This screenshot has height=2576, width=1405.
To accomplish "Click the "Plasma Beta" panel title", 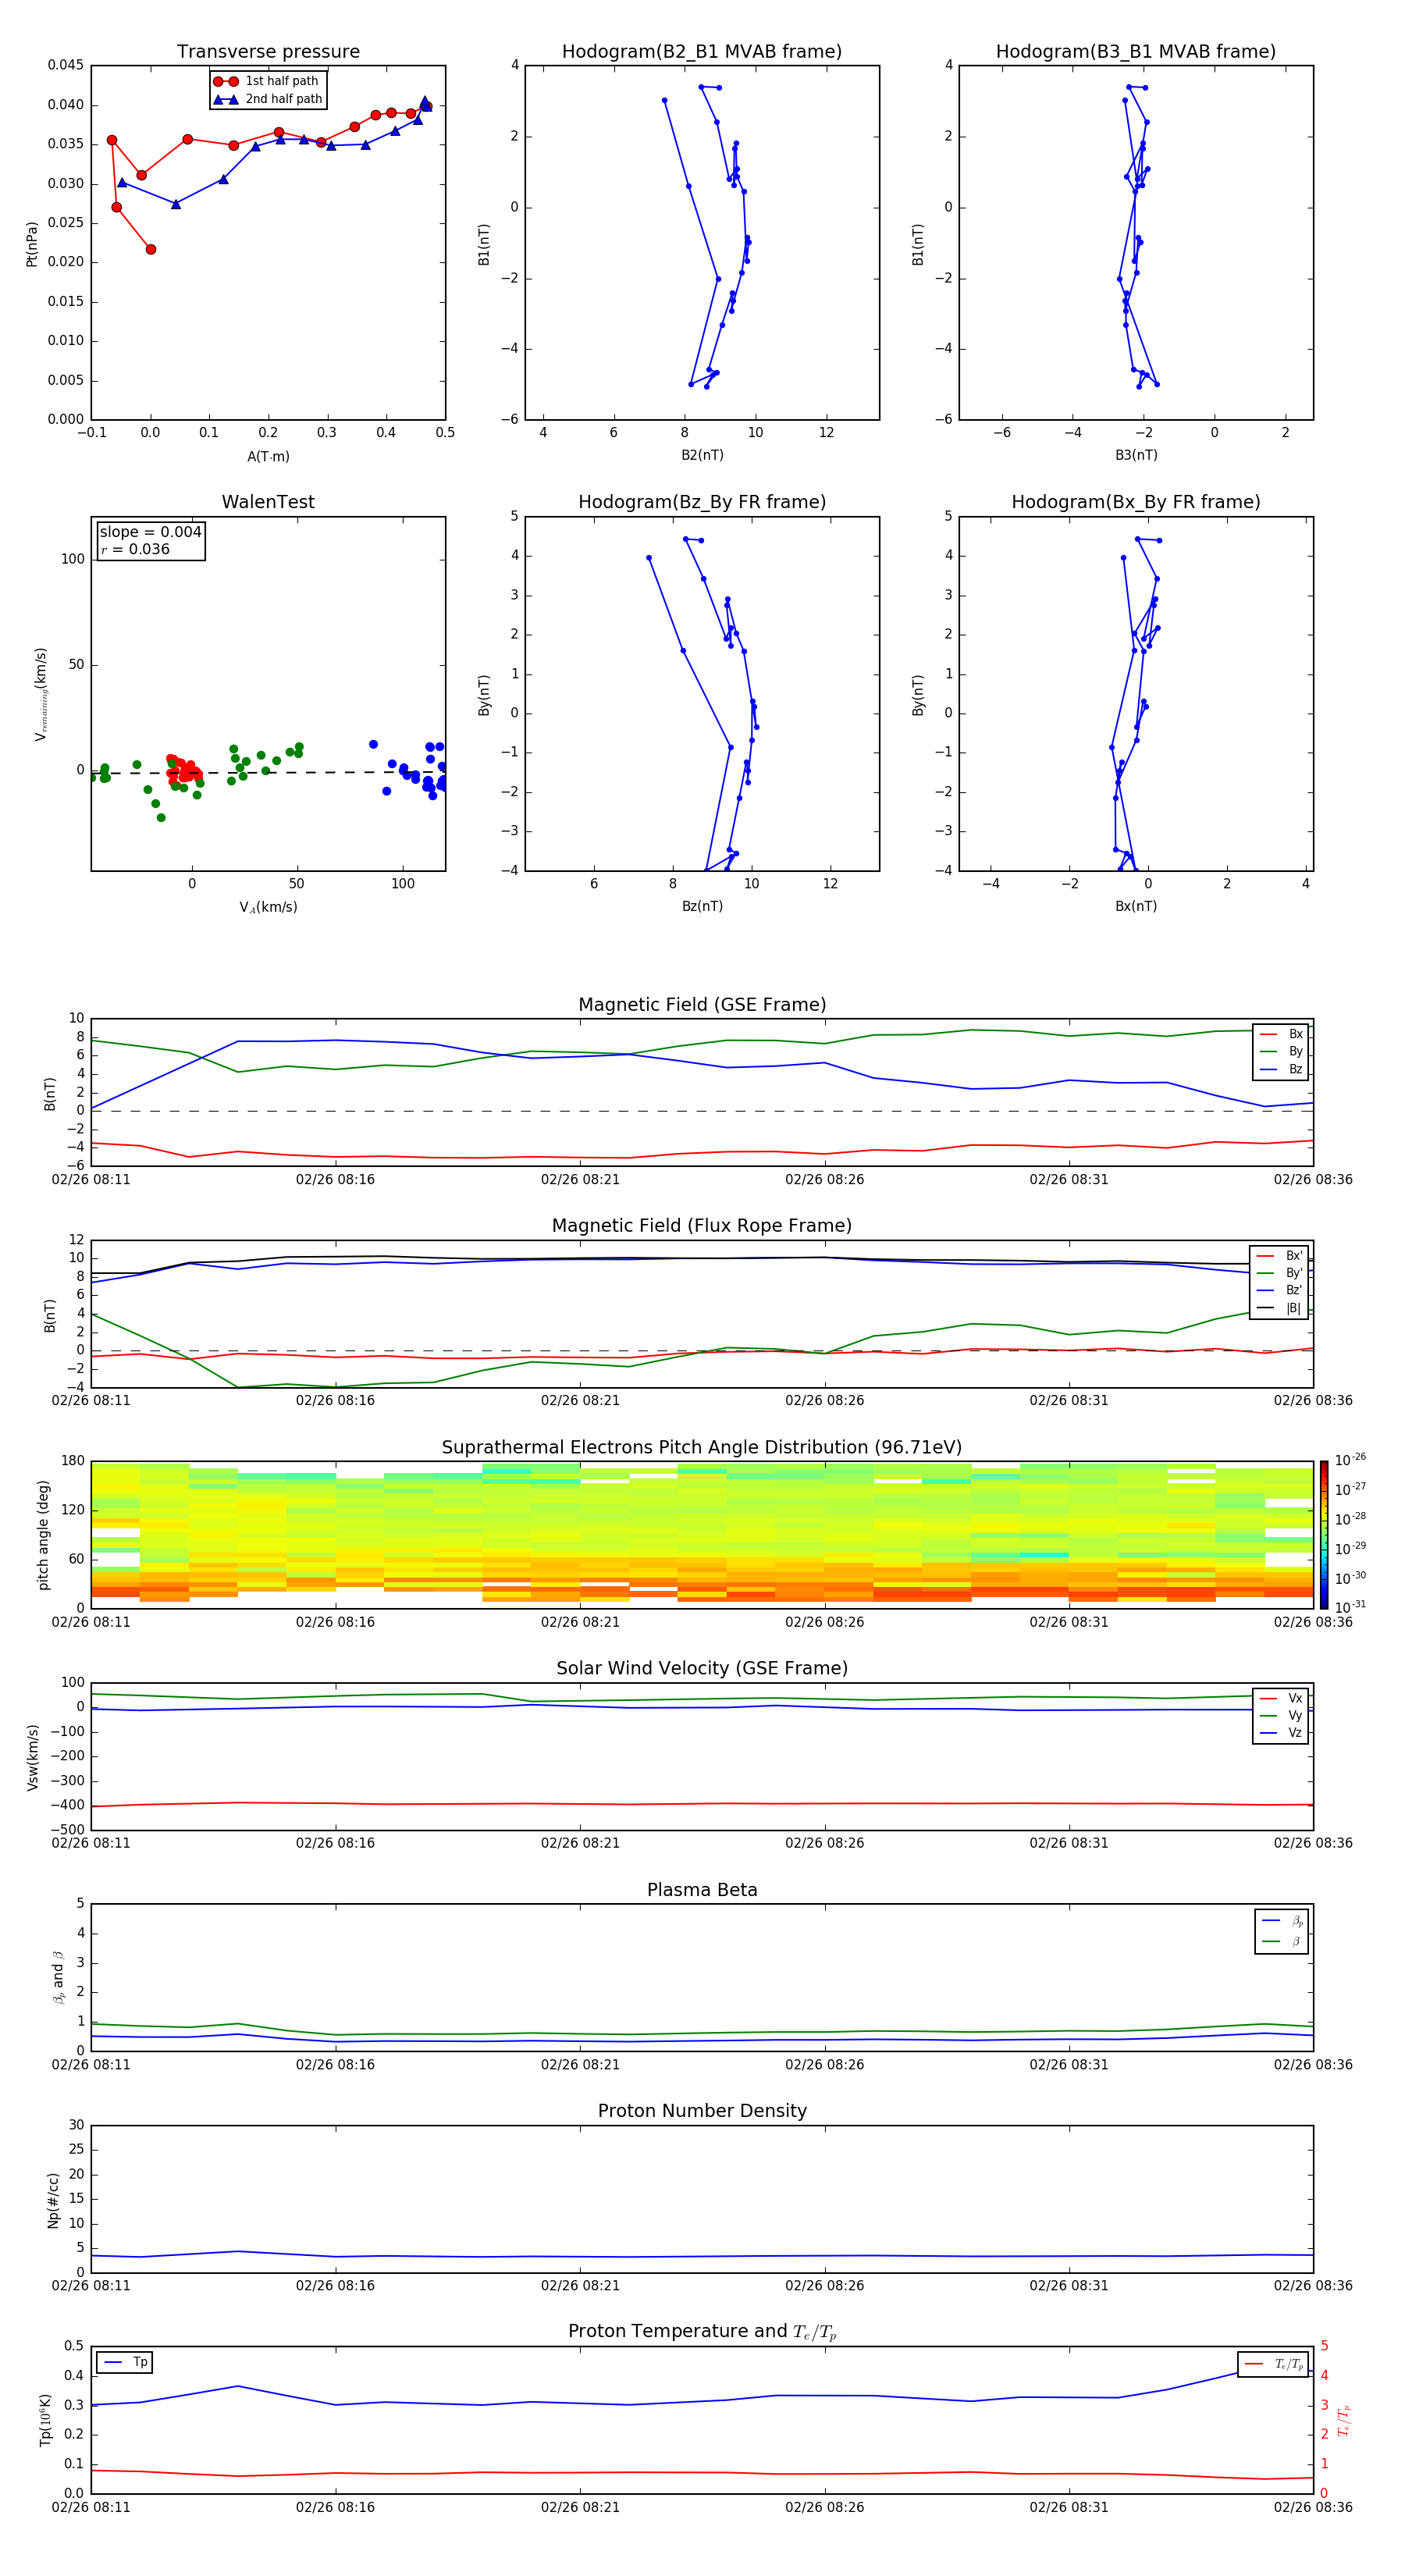I will point(702,1891).
